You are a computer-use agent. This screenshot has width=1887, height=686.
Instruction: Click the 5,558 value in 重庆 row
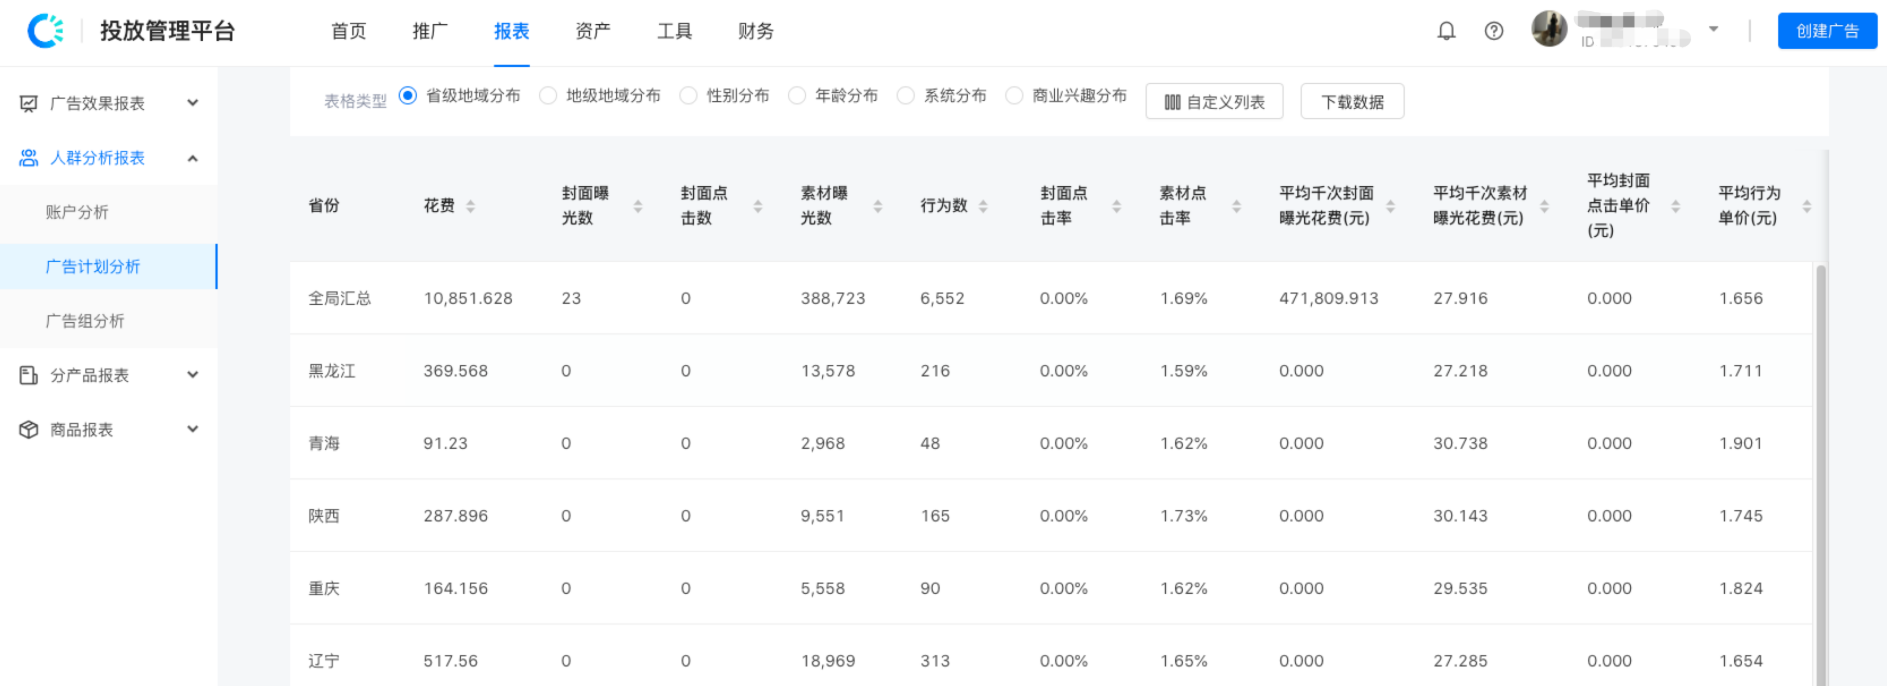pos(823,589)
